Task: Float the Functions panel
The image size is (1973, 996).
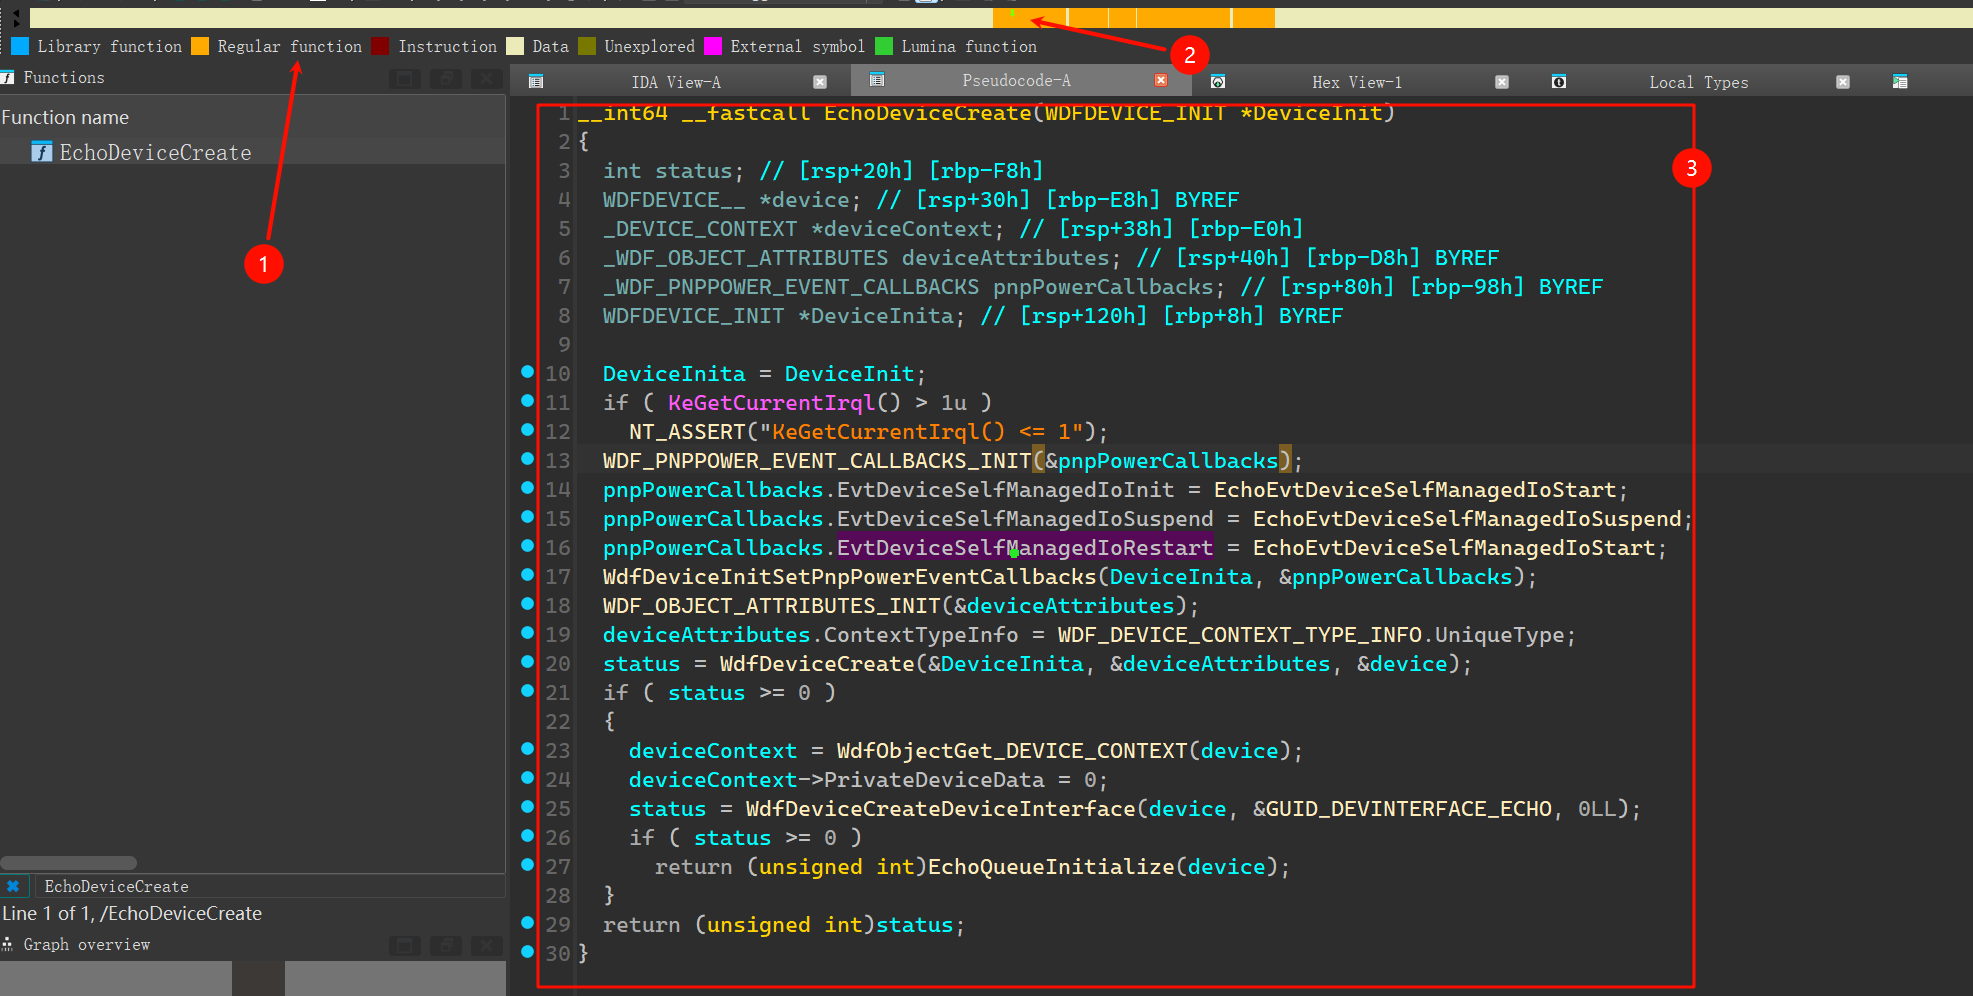Action: [446, 78]
